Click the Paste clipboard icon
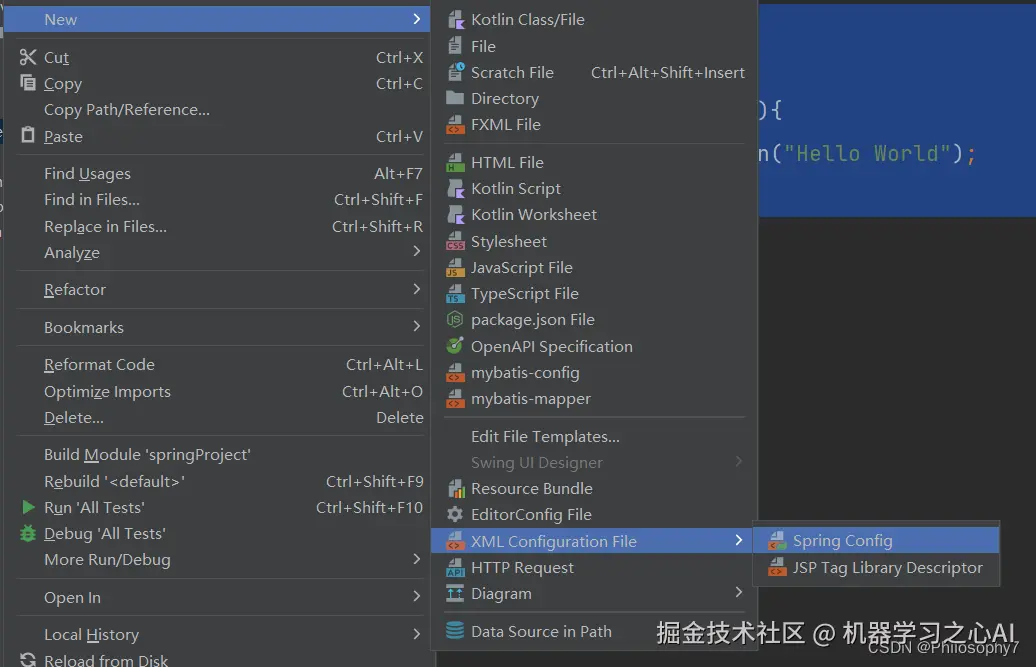 point(28,135)
